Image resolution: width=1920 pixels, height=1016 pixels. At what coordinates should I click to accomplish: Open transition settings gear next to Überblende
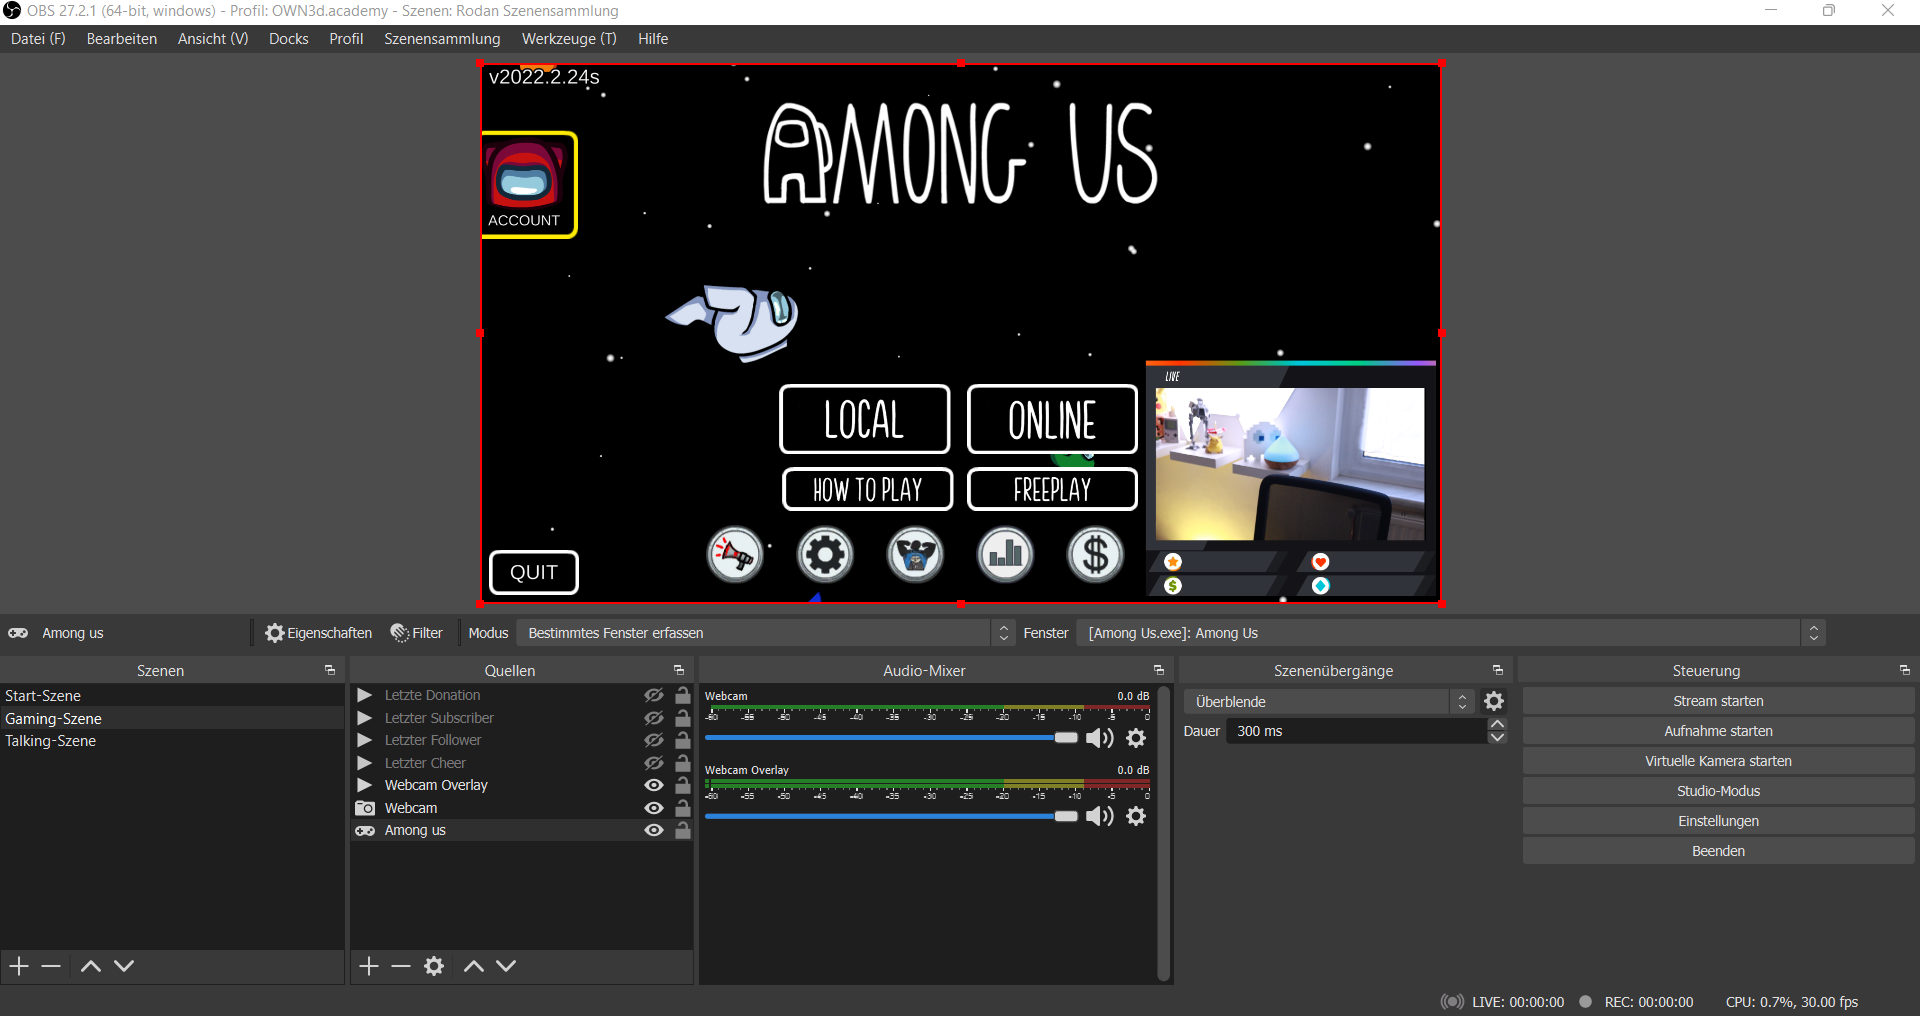point(1494,701)
